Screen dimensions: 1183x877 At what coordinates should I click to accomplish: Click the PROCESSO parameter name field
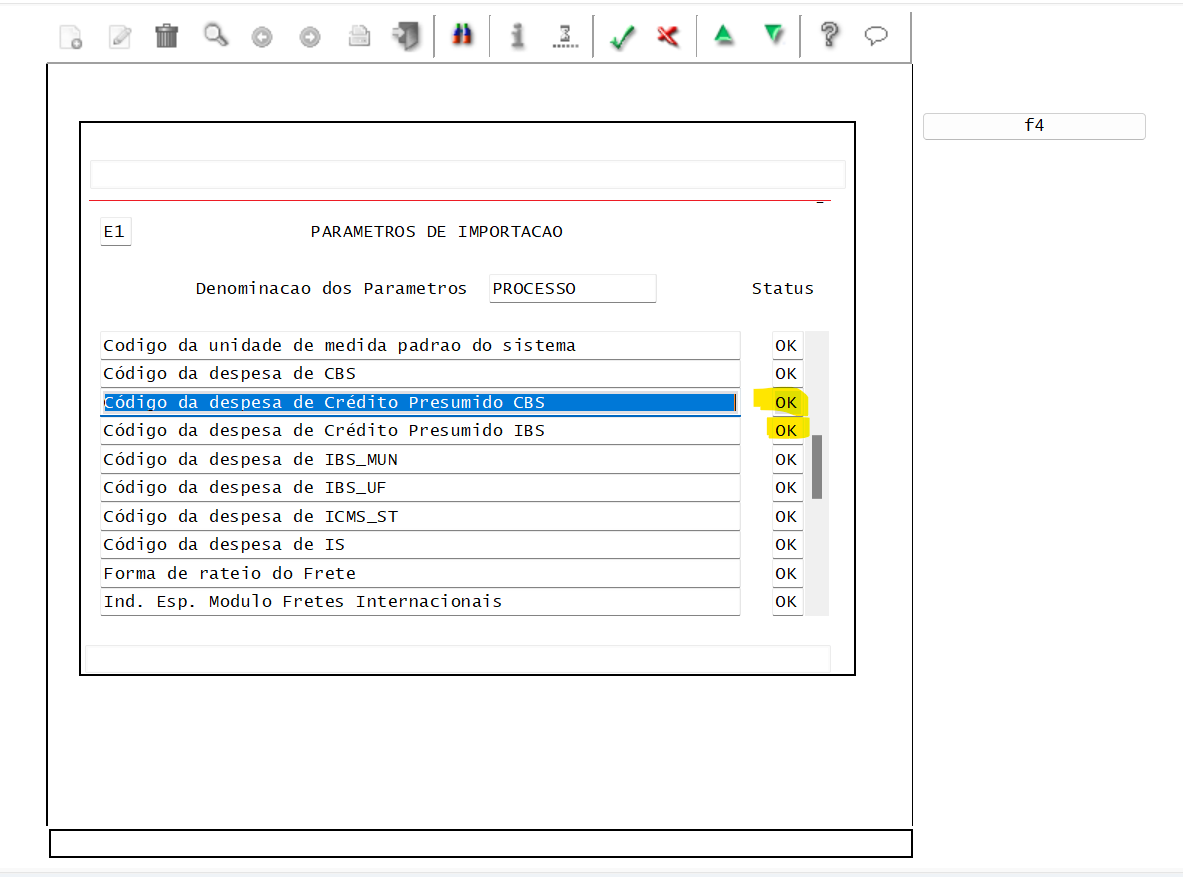(572, 288)
